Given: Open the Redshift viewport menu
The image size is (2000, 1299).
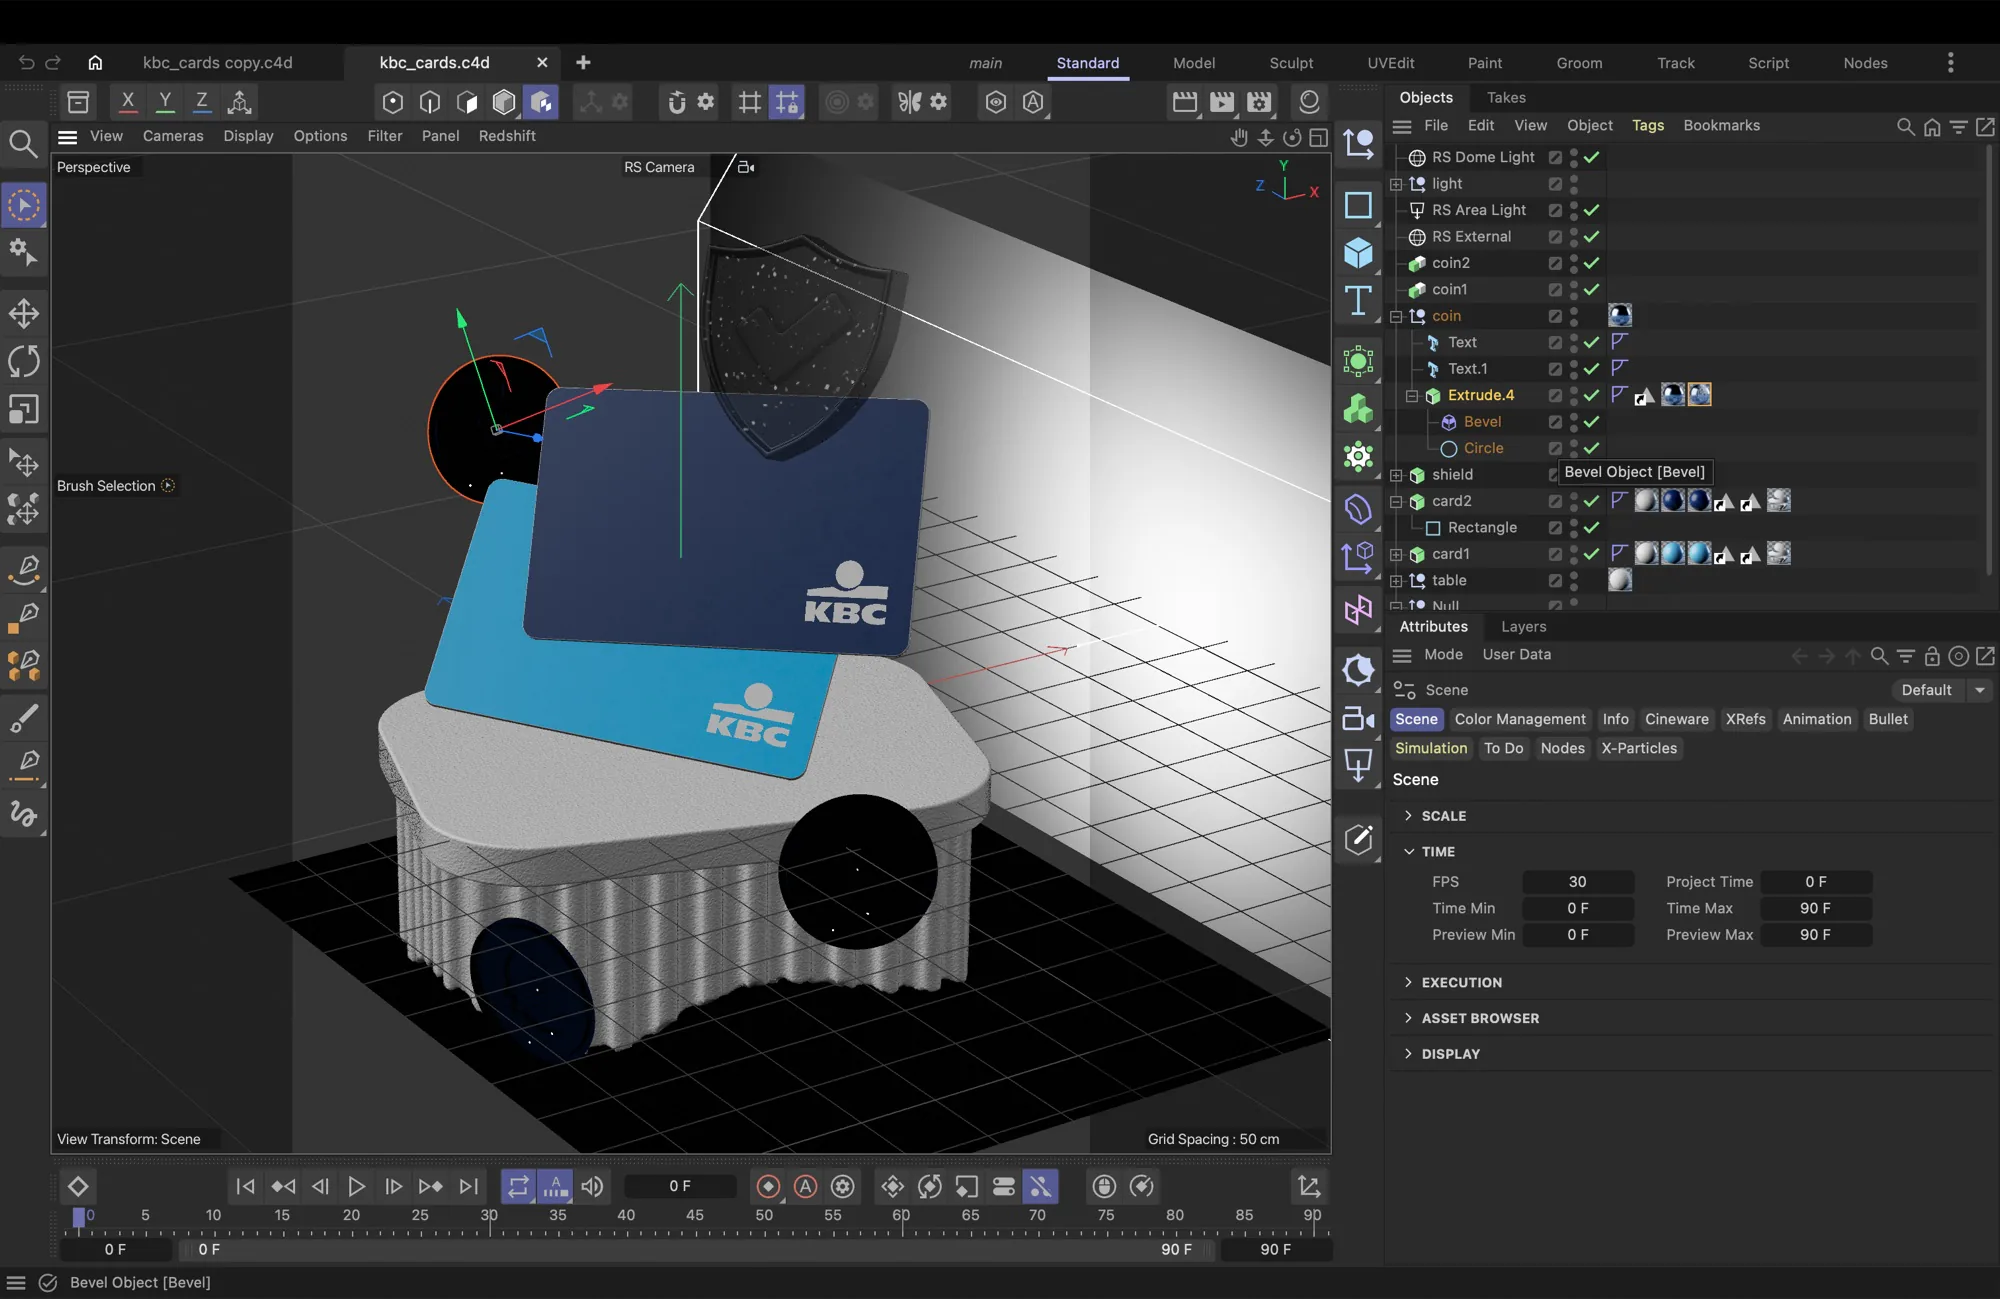Looking at the screenshot, I should tap(507, 136).
